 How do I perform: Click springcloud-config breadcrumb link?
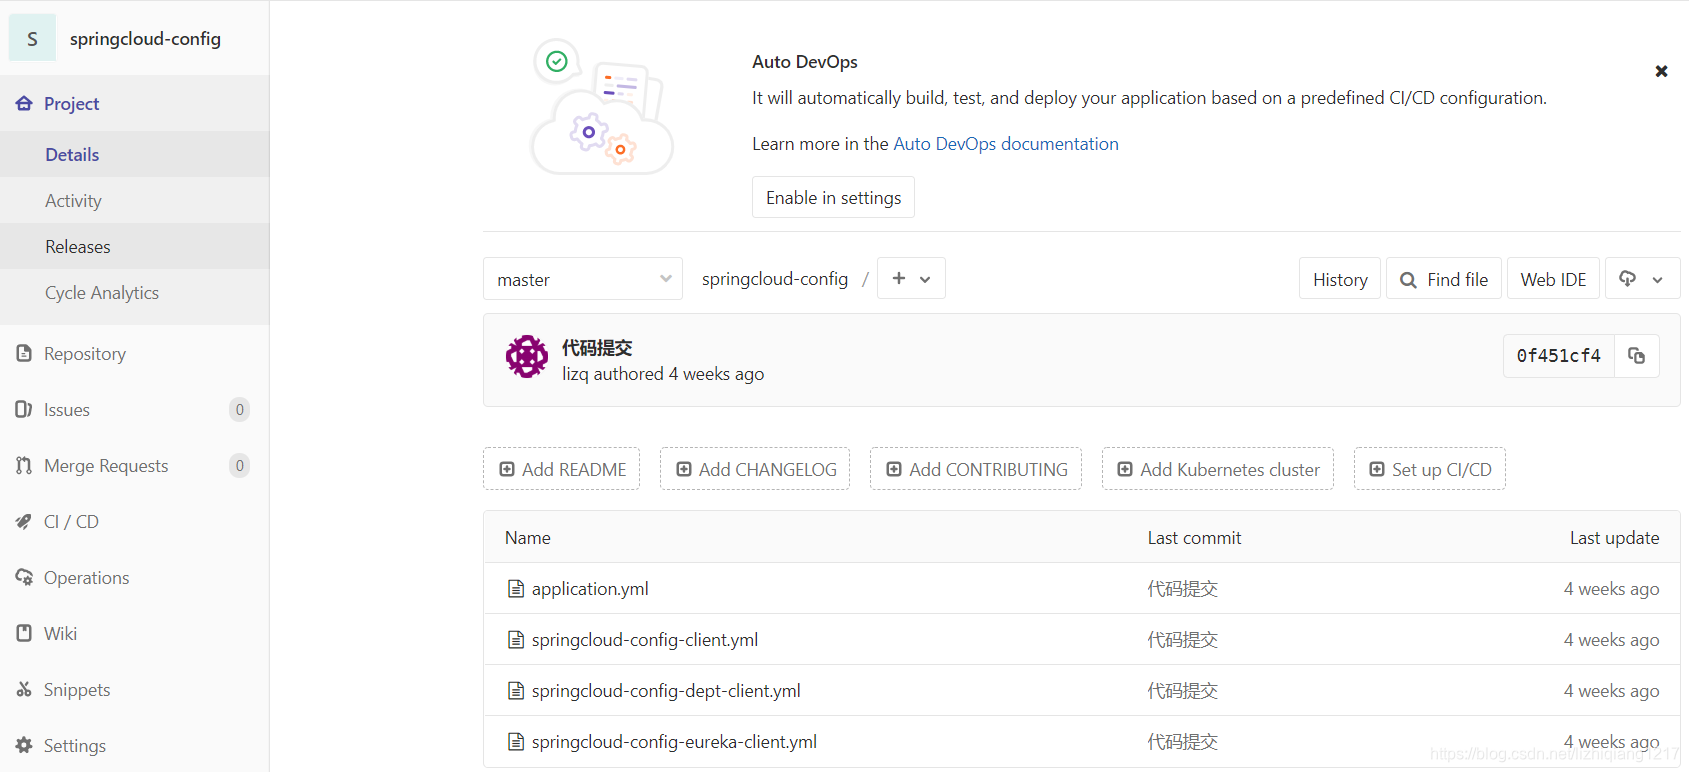[775, 279]
